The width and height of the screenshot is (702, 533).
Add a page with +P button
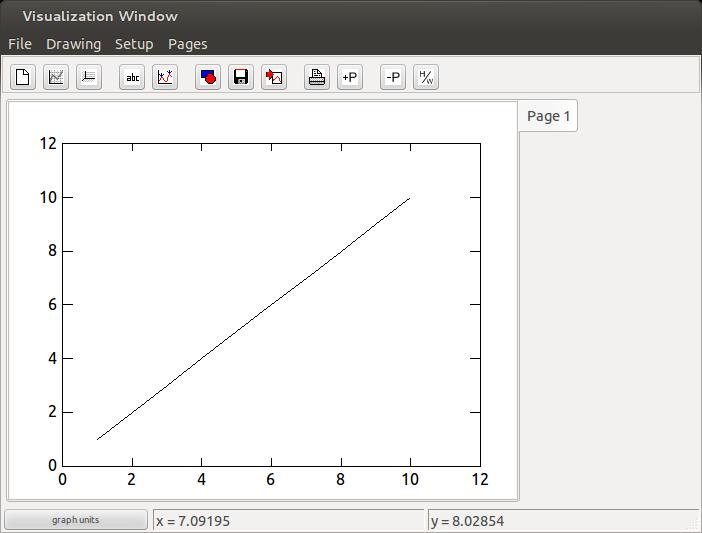(x=349, y=77)
